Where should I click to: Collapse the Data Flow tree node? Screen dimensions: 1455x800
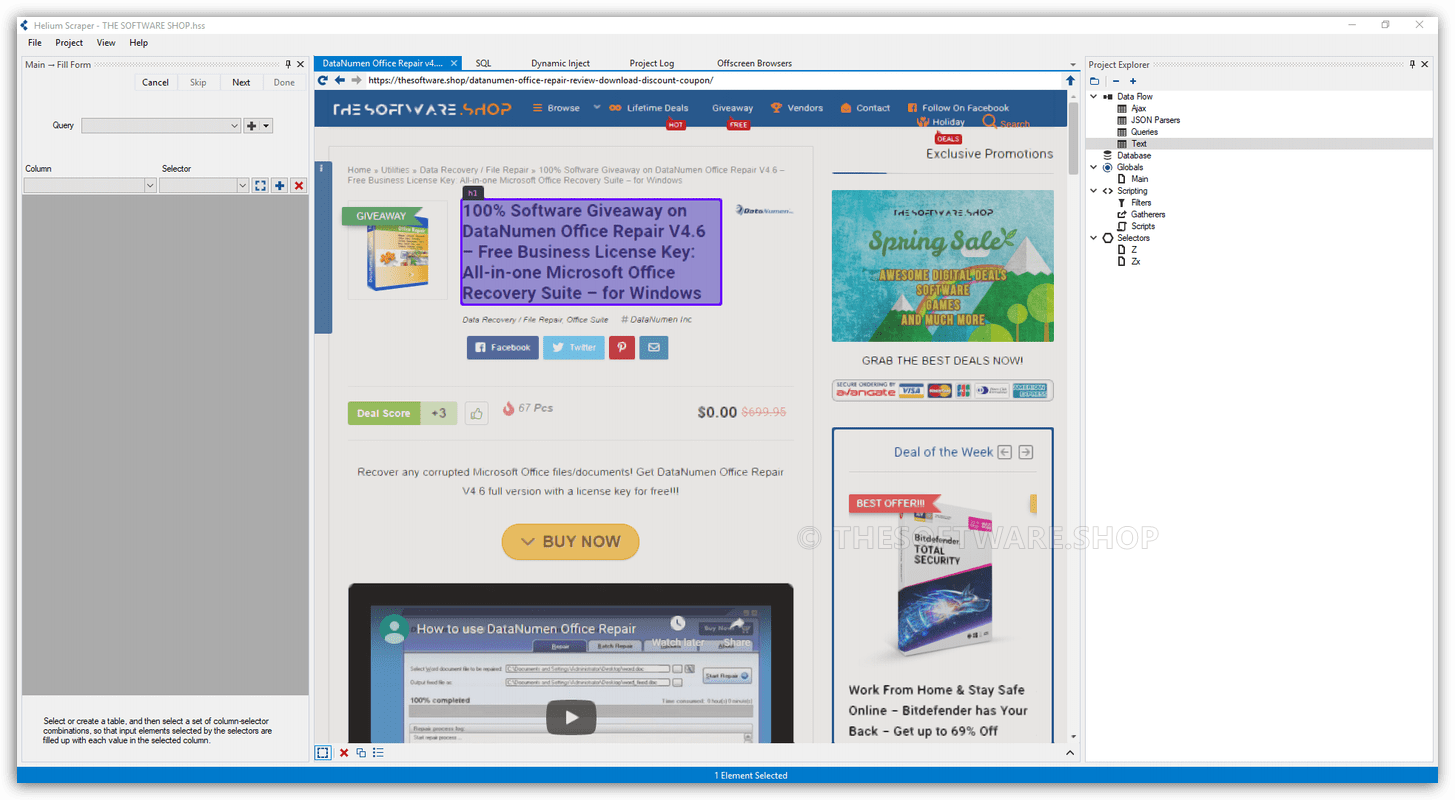point(1094,97)
